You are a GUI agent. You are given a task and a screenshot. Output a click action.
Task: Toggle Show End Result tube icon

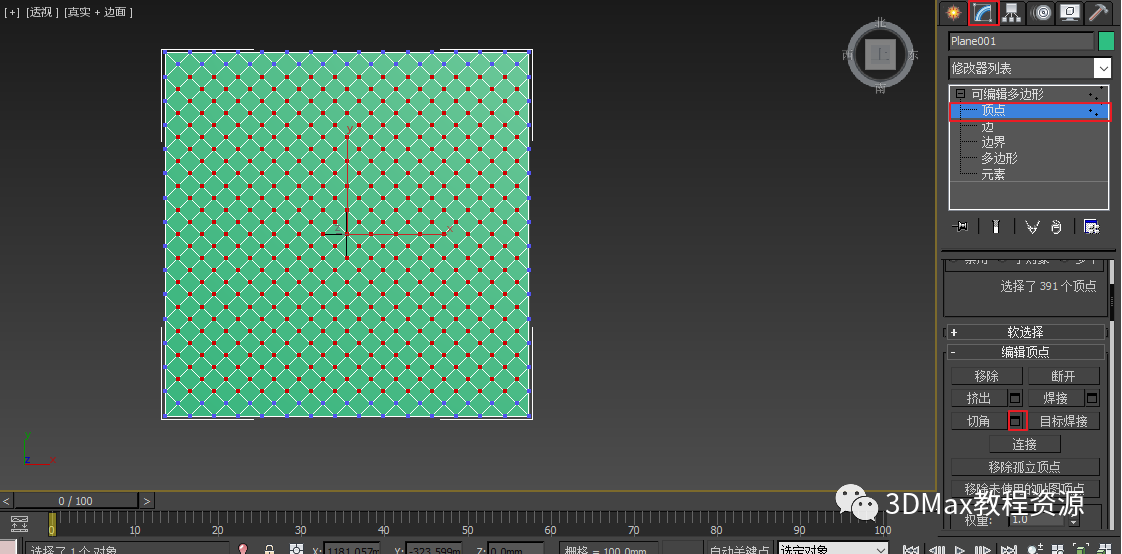[995, 227]
